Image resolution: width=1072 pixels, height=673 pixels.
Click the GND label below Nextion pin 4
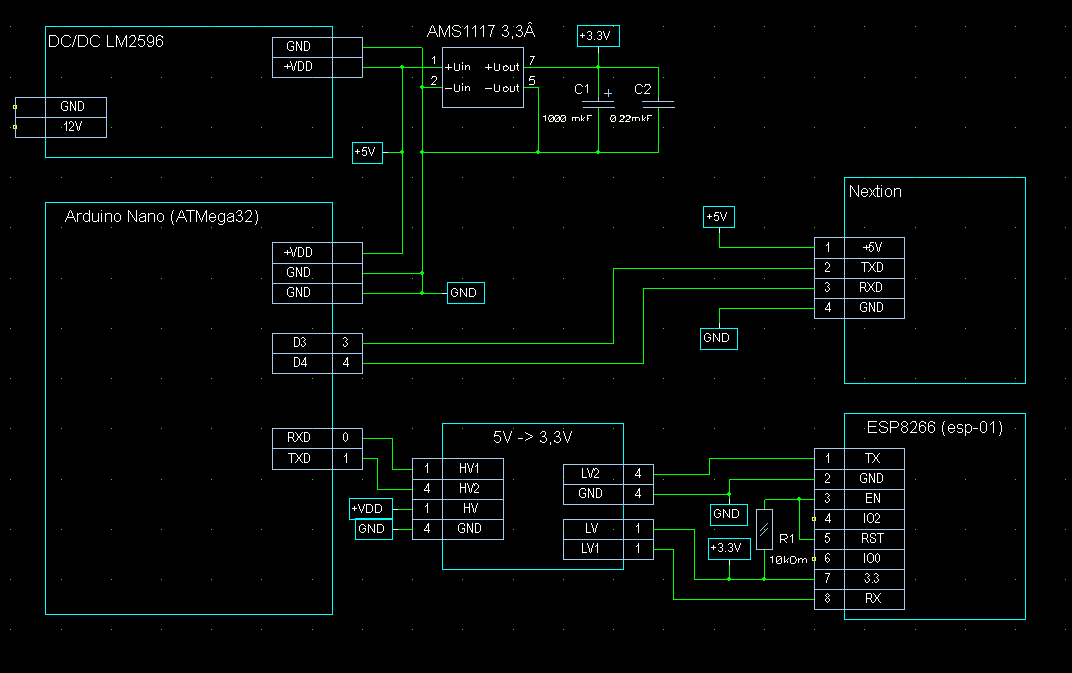[x=717, y=339]
